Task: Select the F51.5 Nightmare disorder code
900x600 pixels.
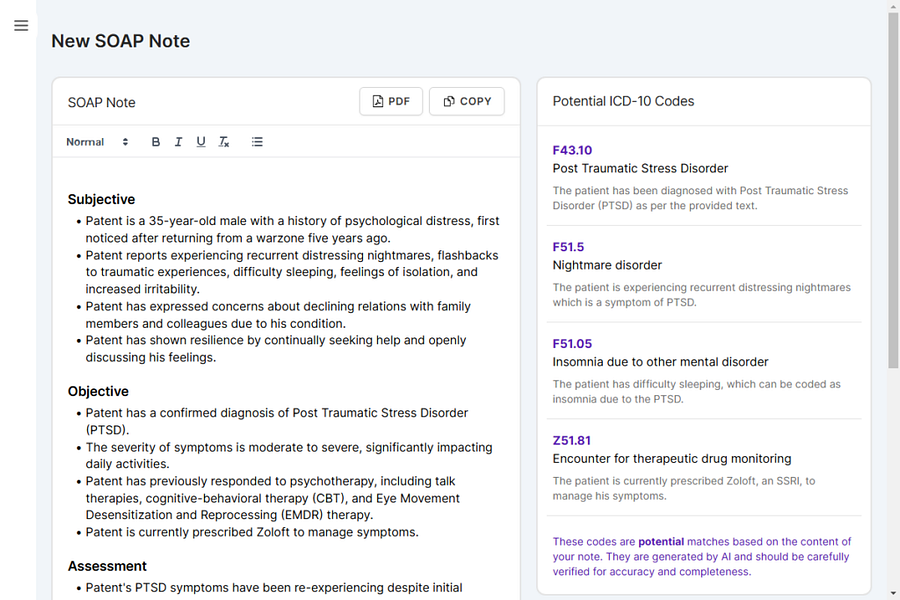Action: click(568, 247)
